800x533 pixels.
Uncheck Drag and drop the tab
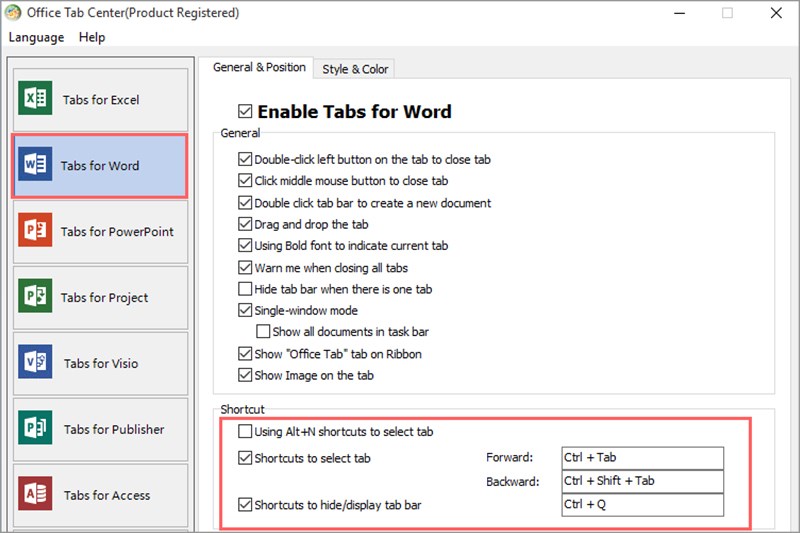245,224
